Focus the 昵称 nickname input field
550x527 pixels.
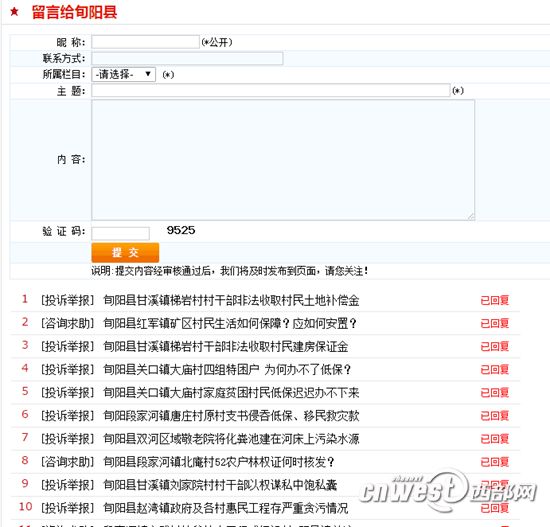click(146, 42)
